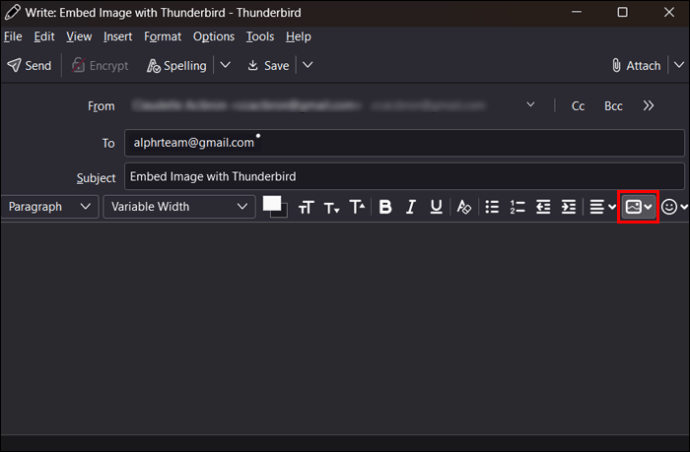This screenshot has width=690, height=452.
Task: Click the To recipients field
Action: (x=404, y=143)
